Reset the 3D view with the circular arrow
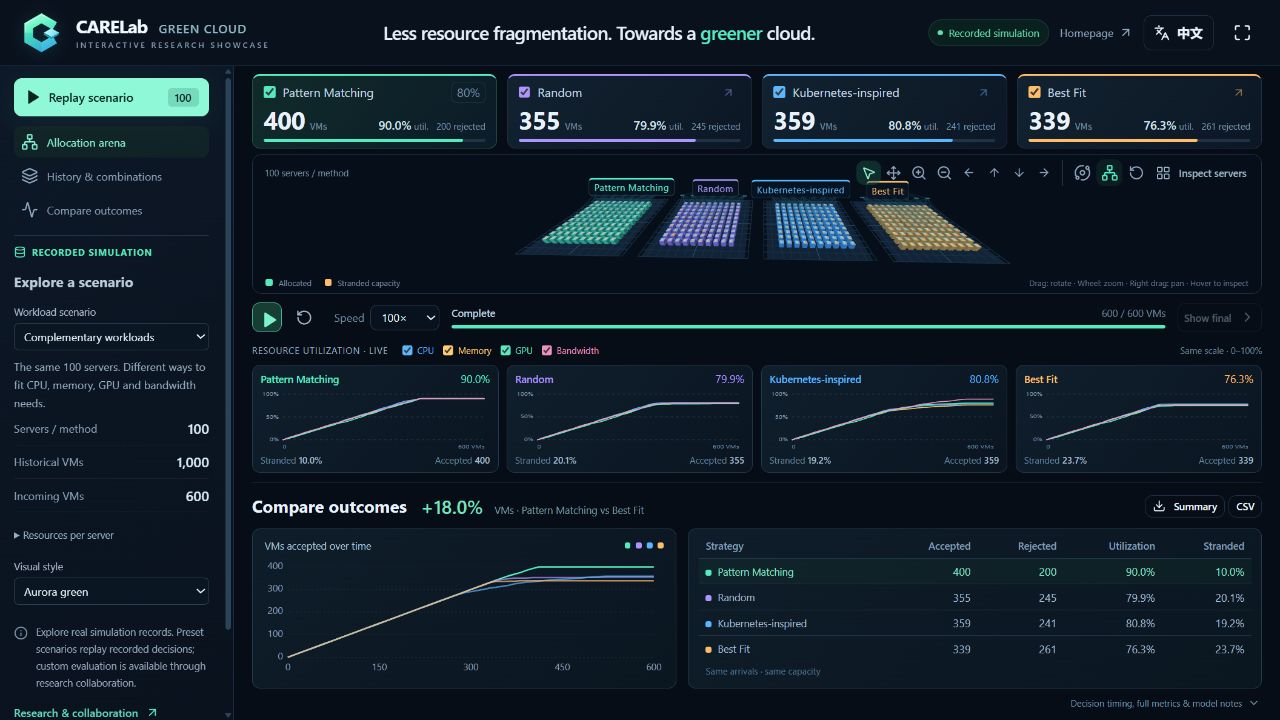Screen dimensions: 1280x720 [x=1136, y=173]
